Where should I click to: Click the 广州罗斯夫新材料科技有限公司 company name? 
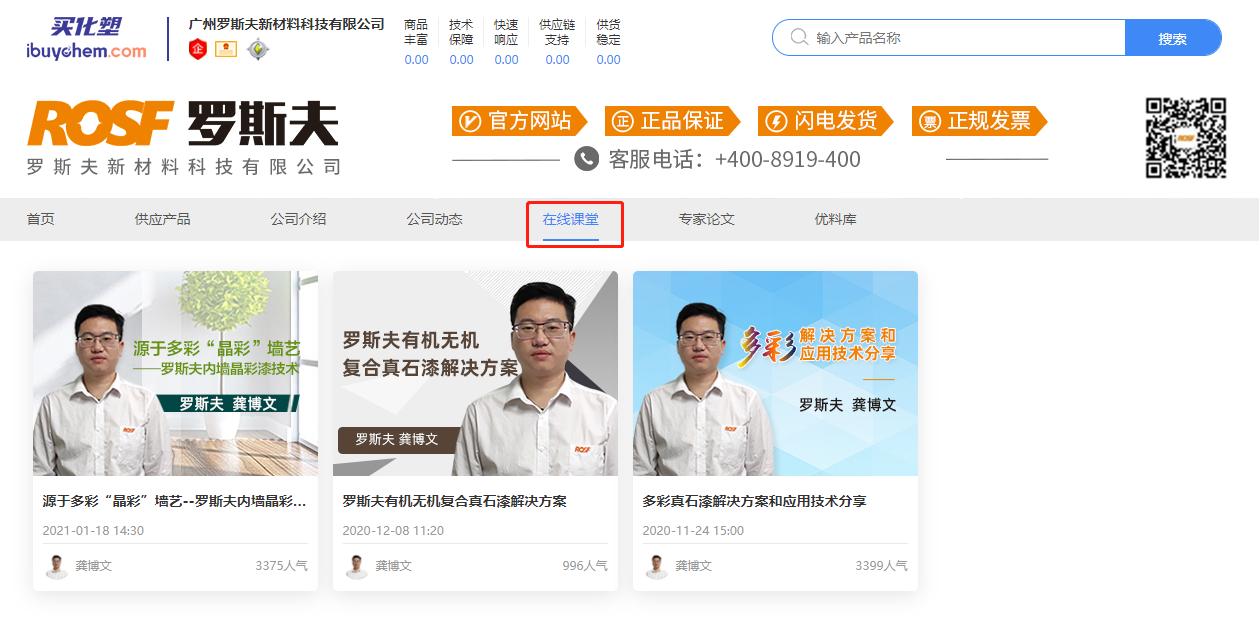287,23
